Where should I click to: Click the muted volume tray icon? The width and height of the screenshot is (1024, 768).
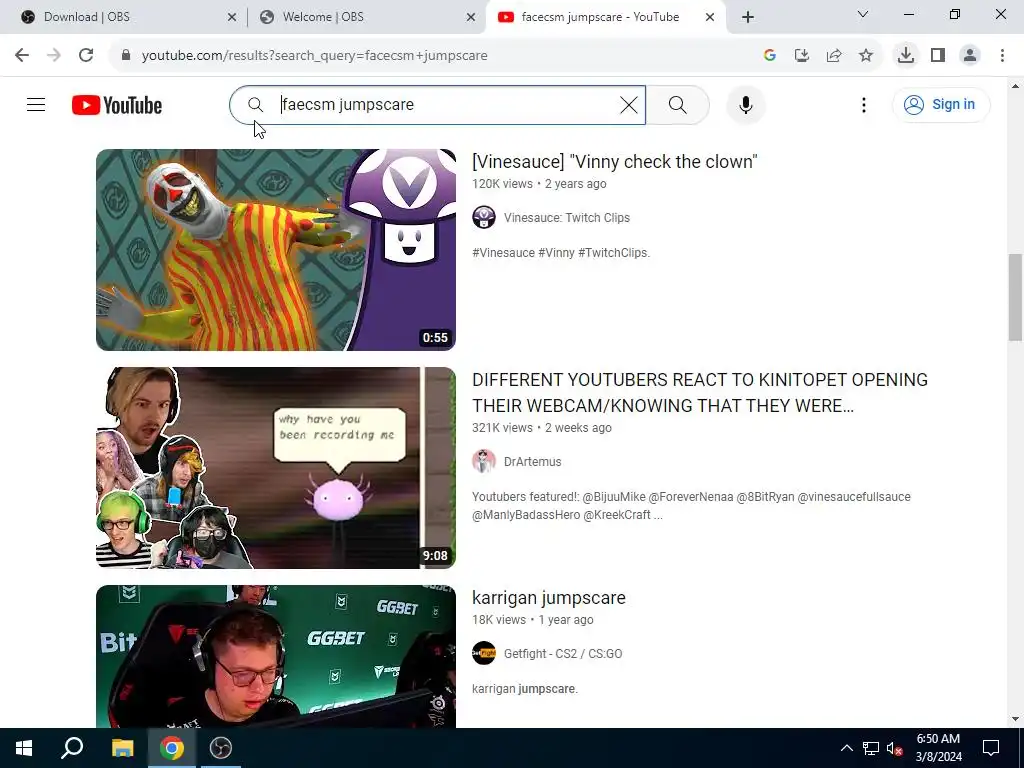pyautogui.click(x=895, y=748)
